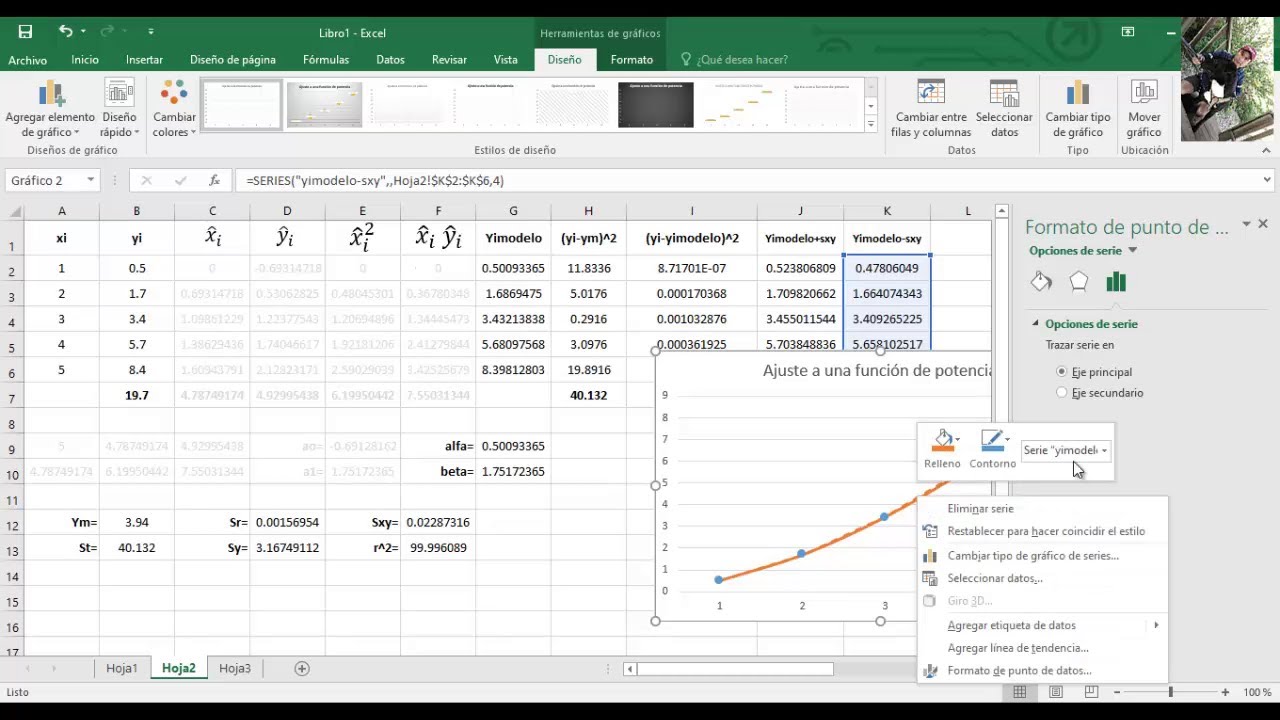
Task: Open the Cambiar colores palette
Action: pos(174,110)
